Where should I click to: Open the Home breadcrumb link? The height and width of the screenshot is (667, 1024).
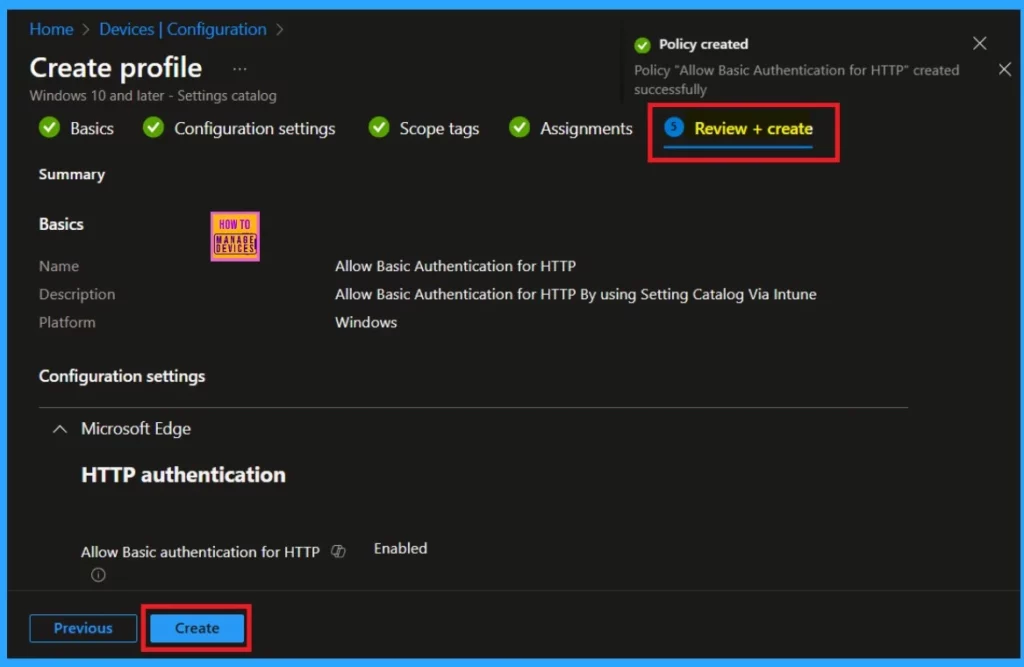coord(51,29)
